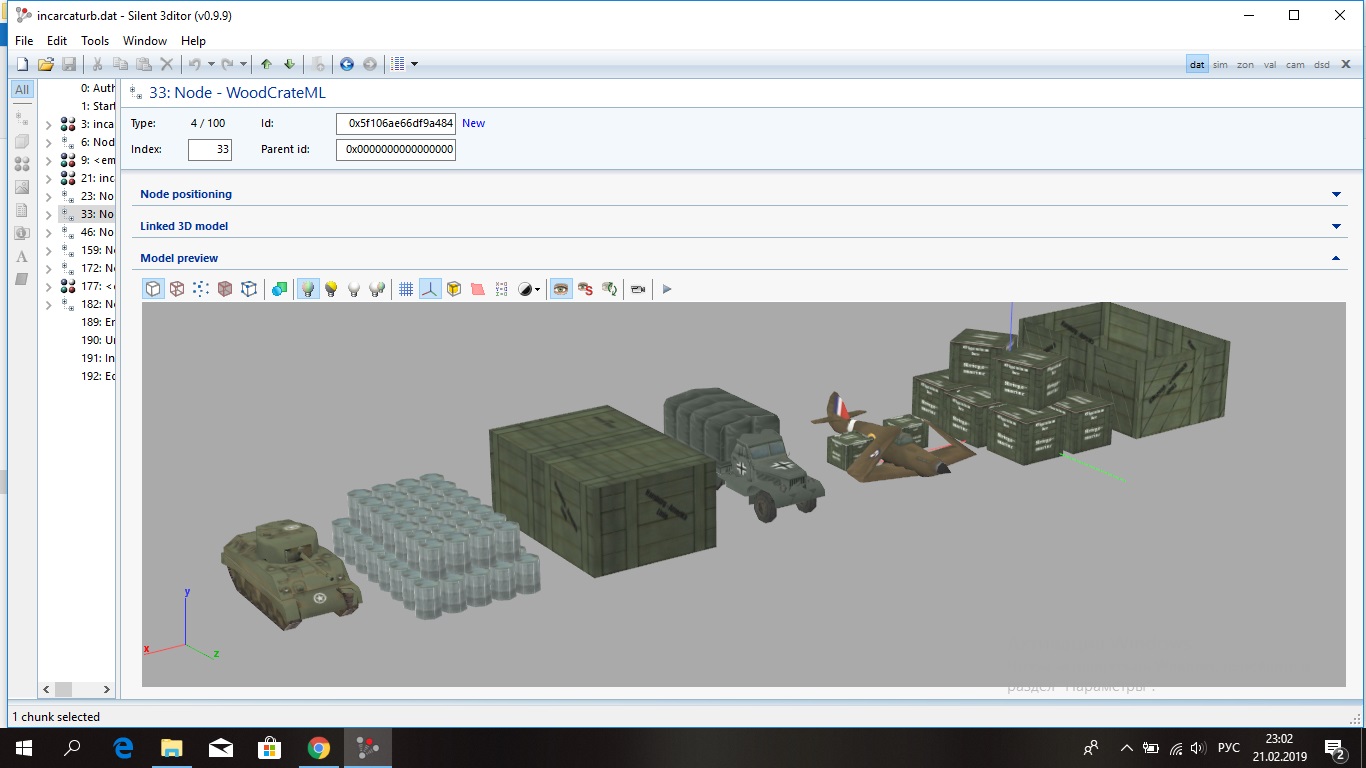Expand tree item 46 in chunk list

49,232
